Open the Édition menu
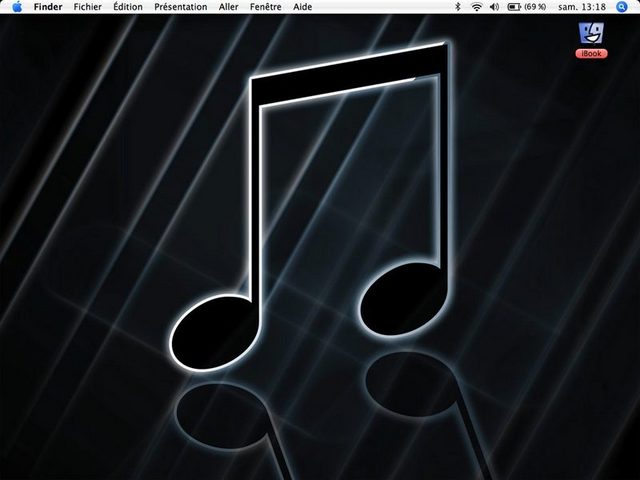This screenshot has width=640, height=480. pyautogui.click(x=127, y=7)
